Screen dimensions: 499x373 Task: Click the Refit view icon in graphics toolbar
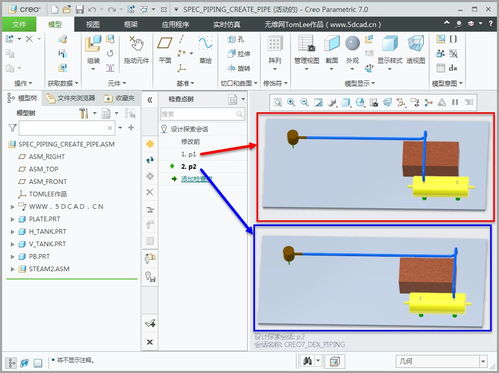(x=278, y=102)
